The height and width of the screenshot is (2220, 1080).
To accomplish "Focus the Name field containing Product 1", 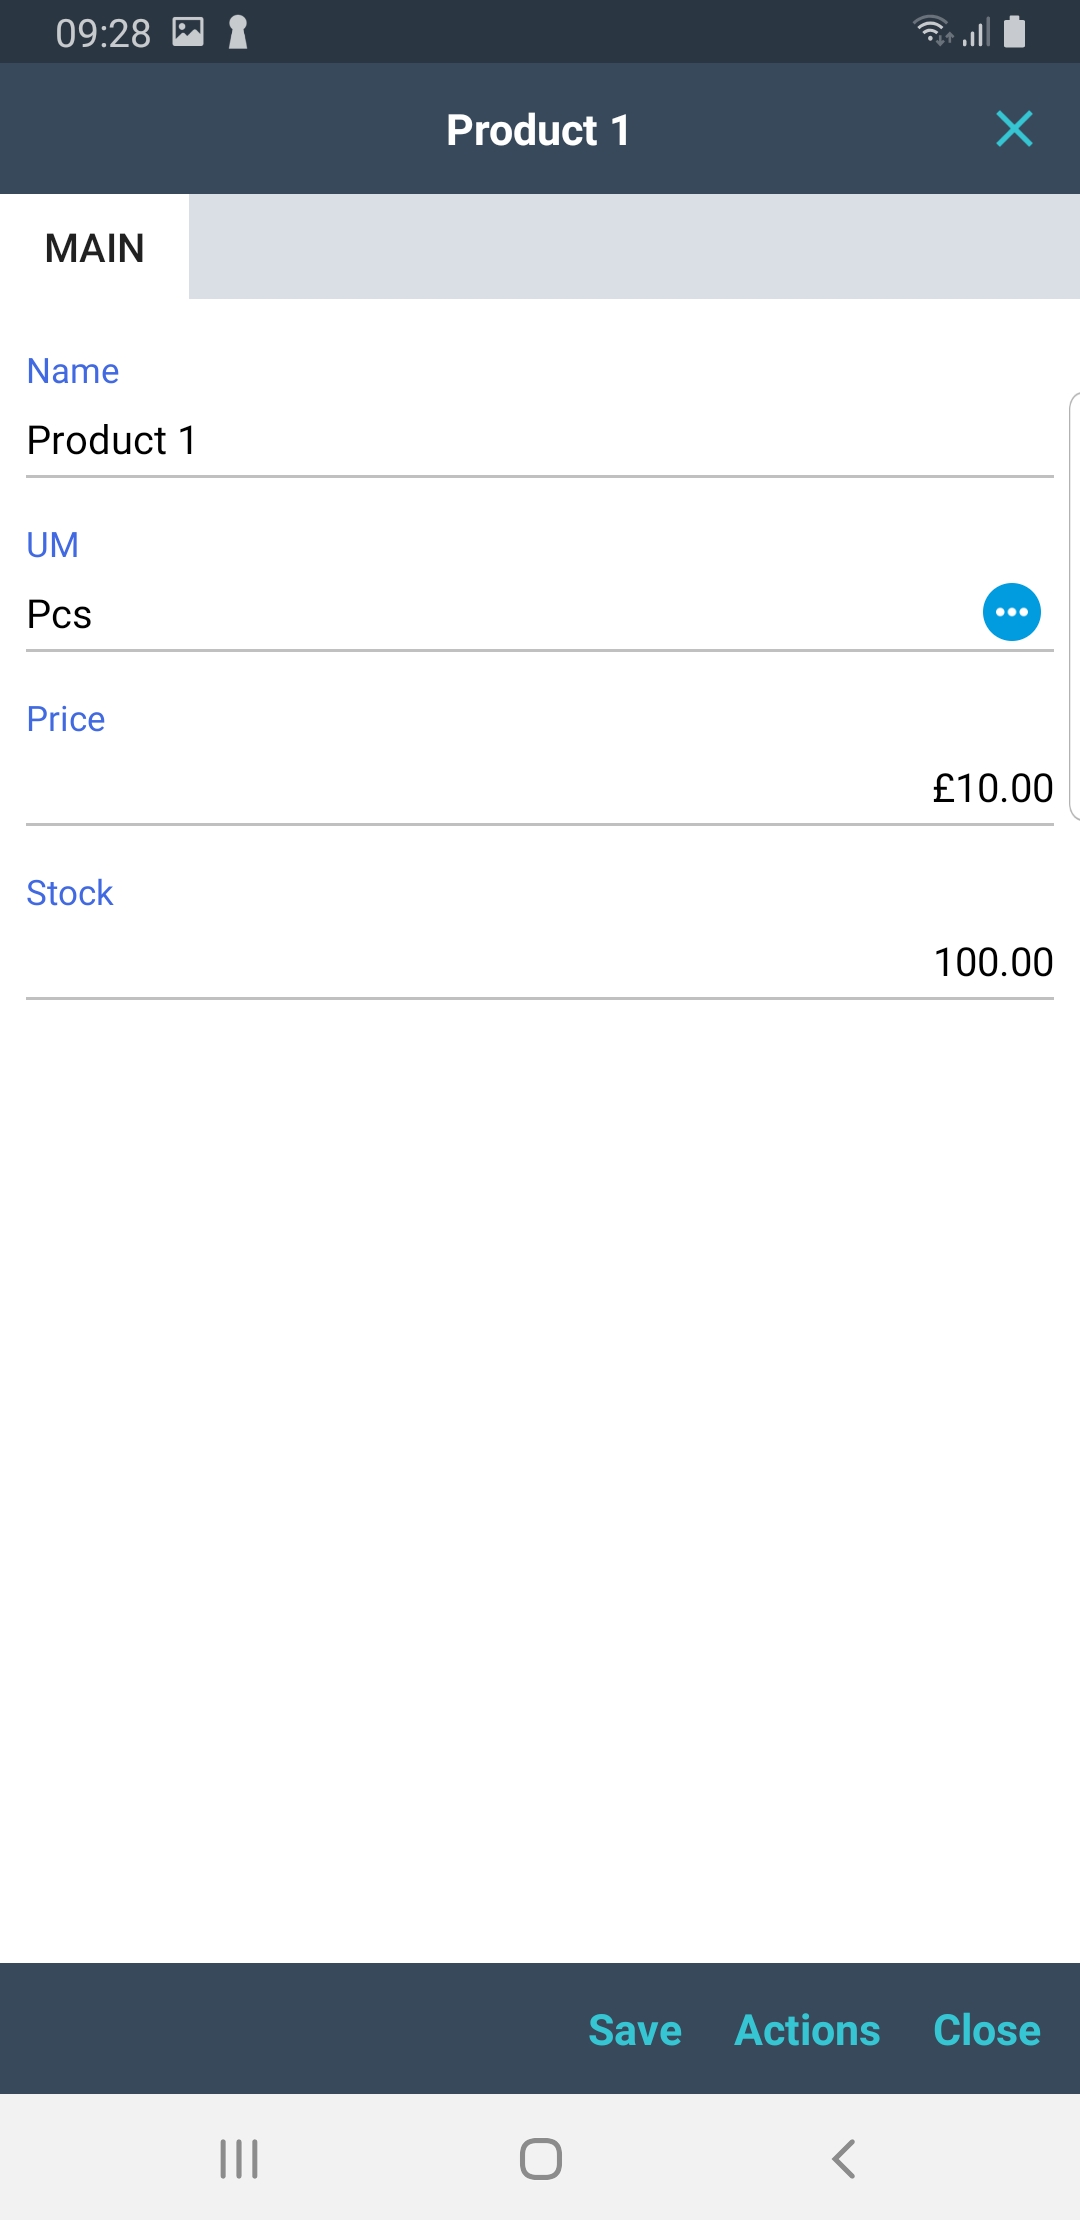I will 540,441.
